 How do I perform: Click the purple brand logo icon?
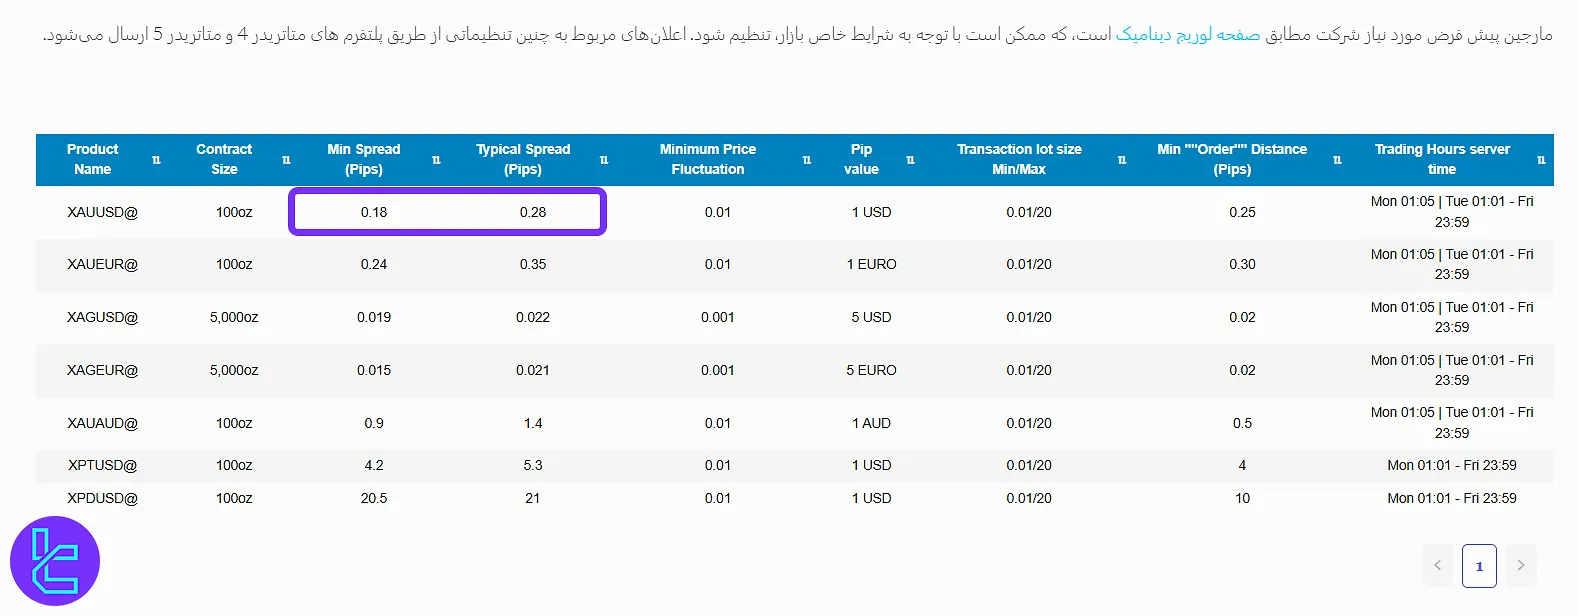click(55, 561)
